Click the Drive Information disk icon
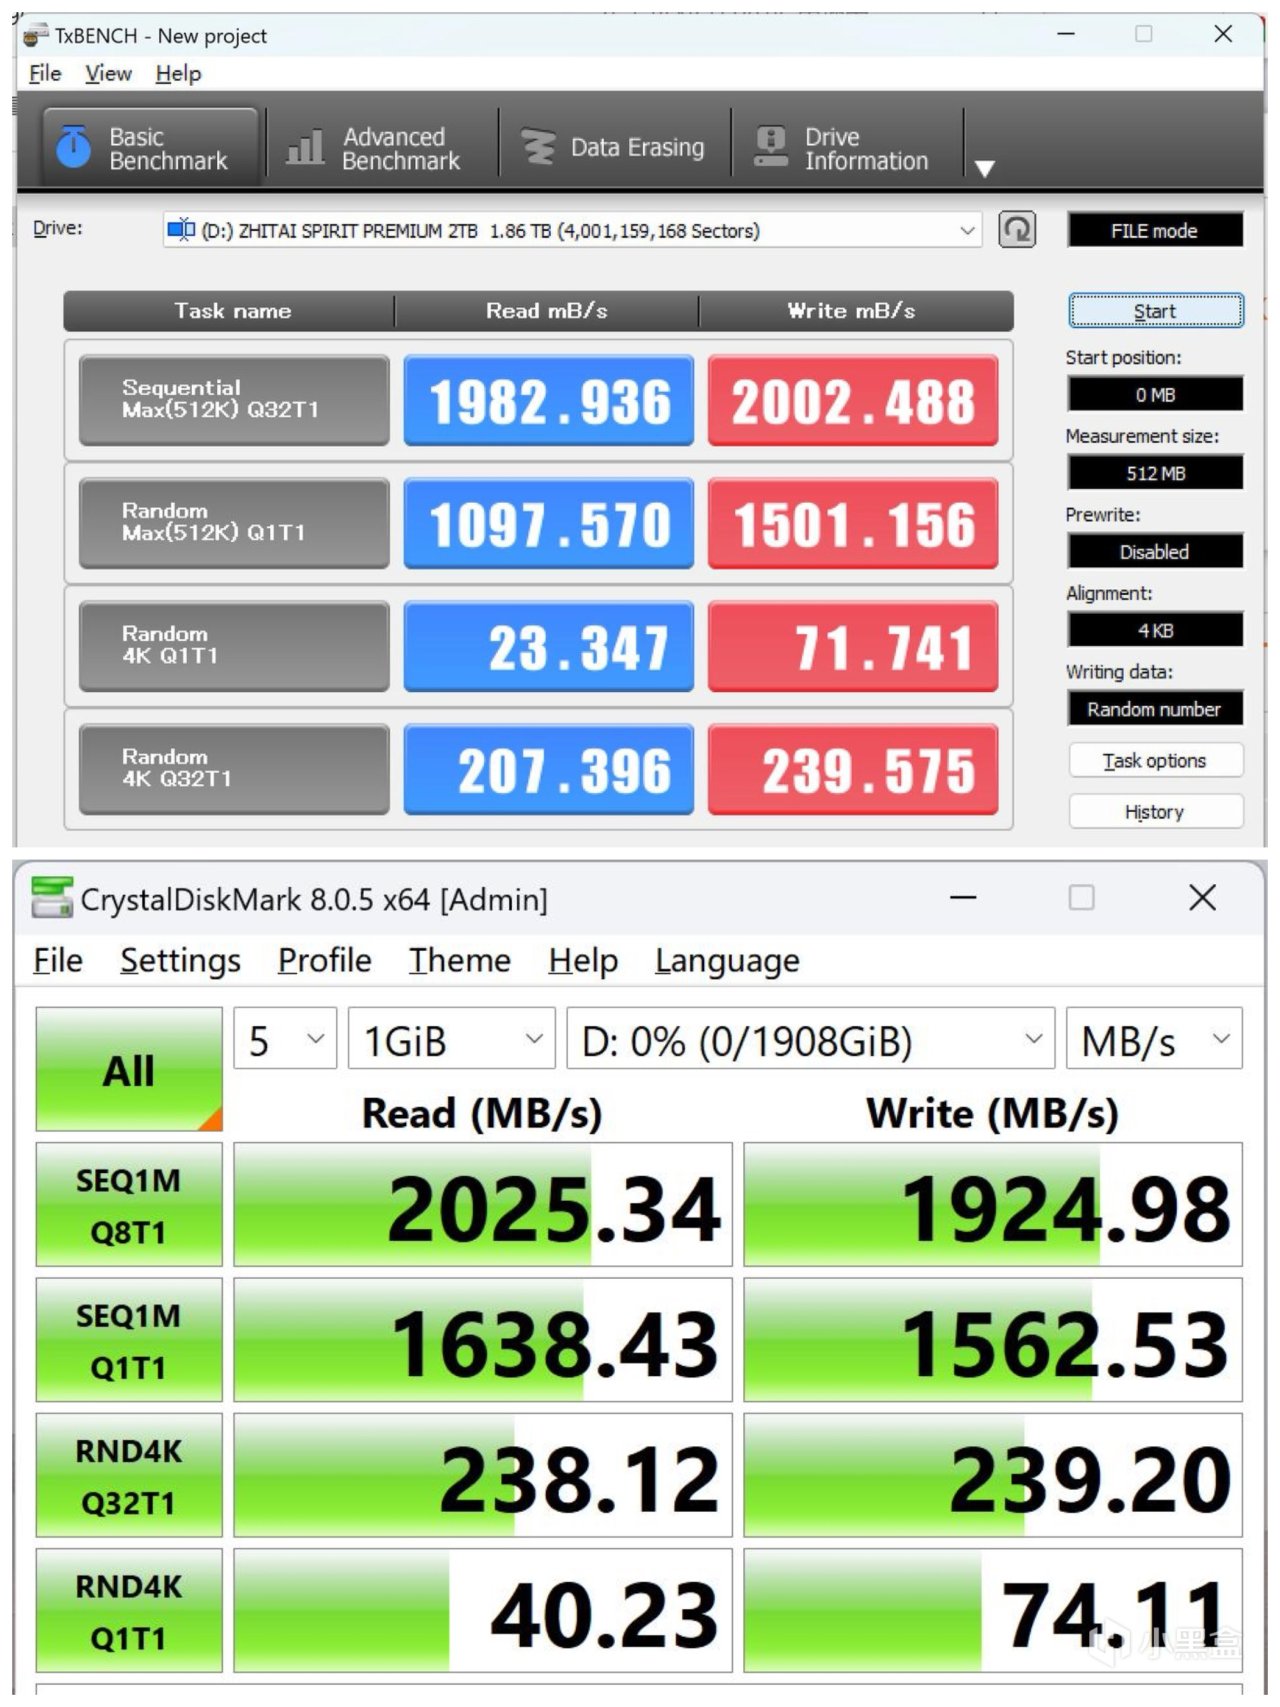 pos(771,147)
